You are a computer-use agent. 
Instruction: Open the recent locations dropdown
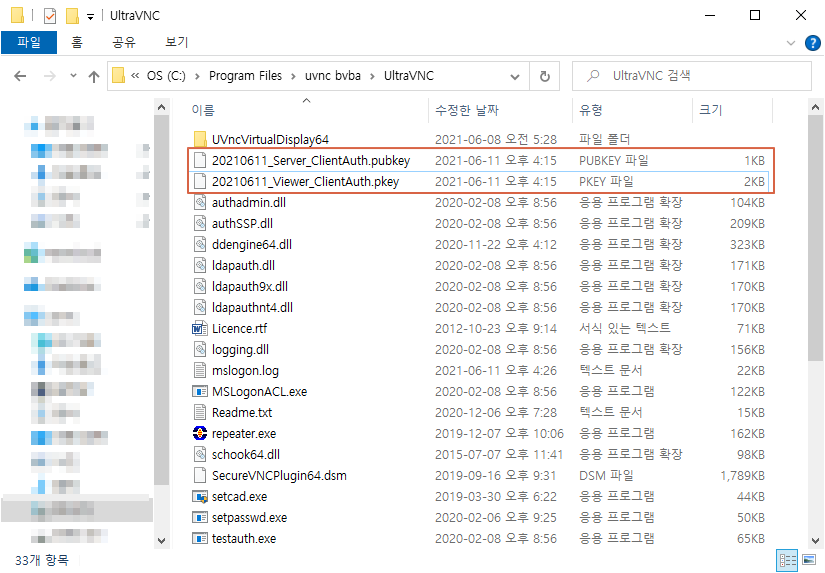(x=73, y=76)
